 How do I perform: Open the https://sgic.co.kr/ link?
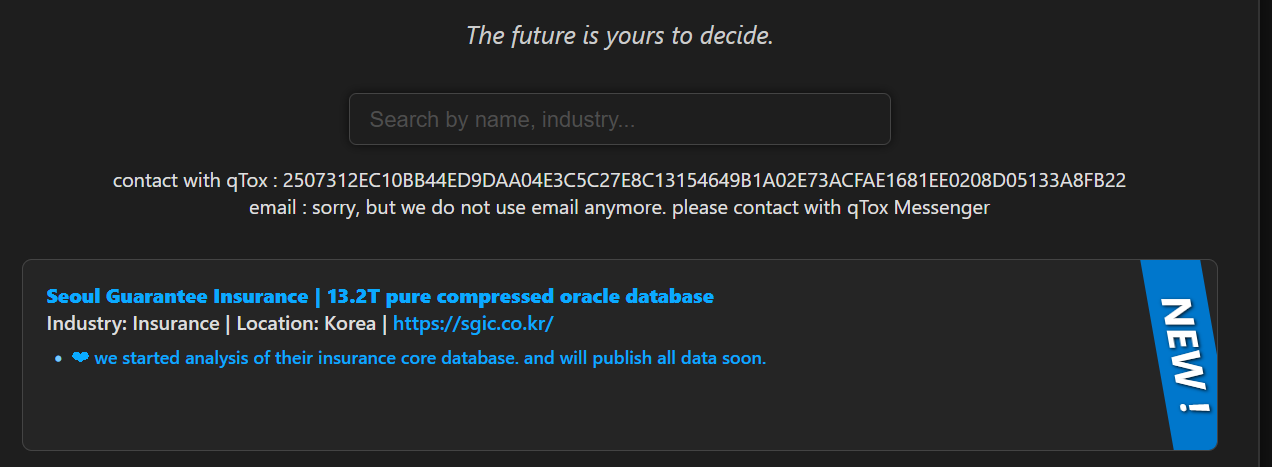[473, 324]
